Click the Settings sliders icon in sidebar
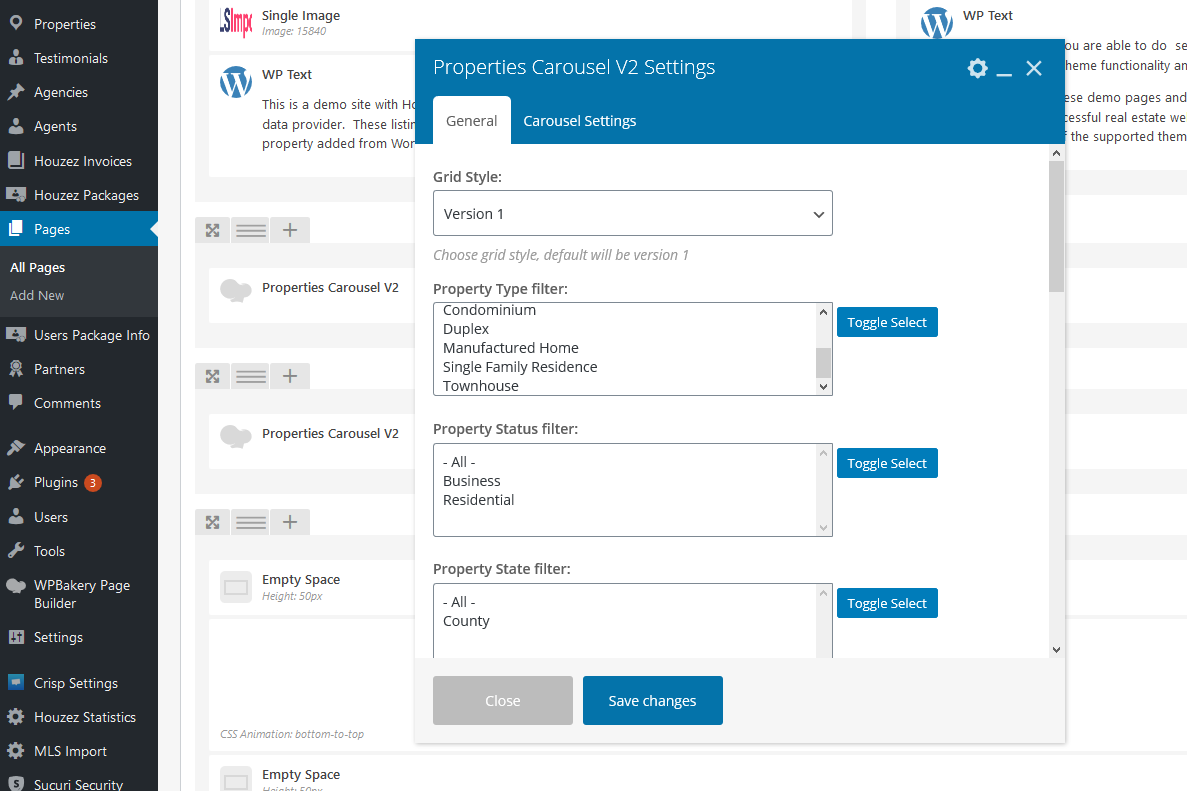The width and height of the screenshot is (1187, 791). pyautogui.click(x=16, y=637)
